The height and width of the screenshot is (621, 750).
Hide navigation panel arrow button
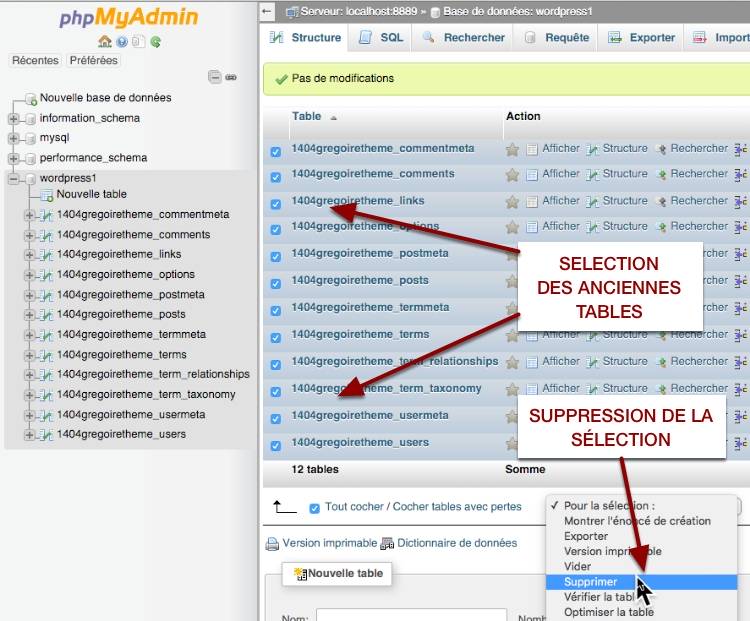(267, 11)
